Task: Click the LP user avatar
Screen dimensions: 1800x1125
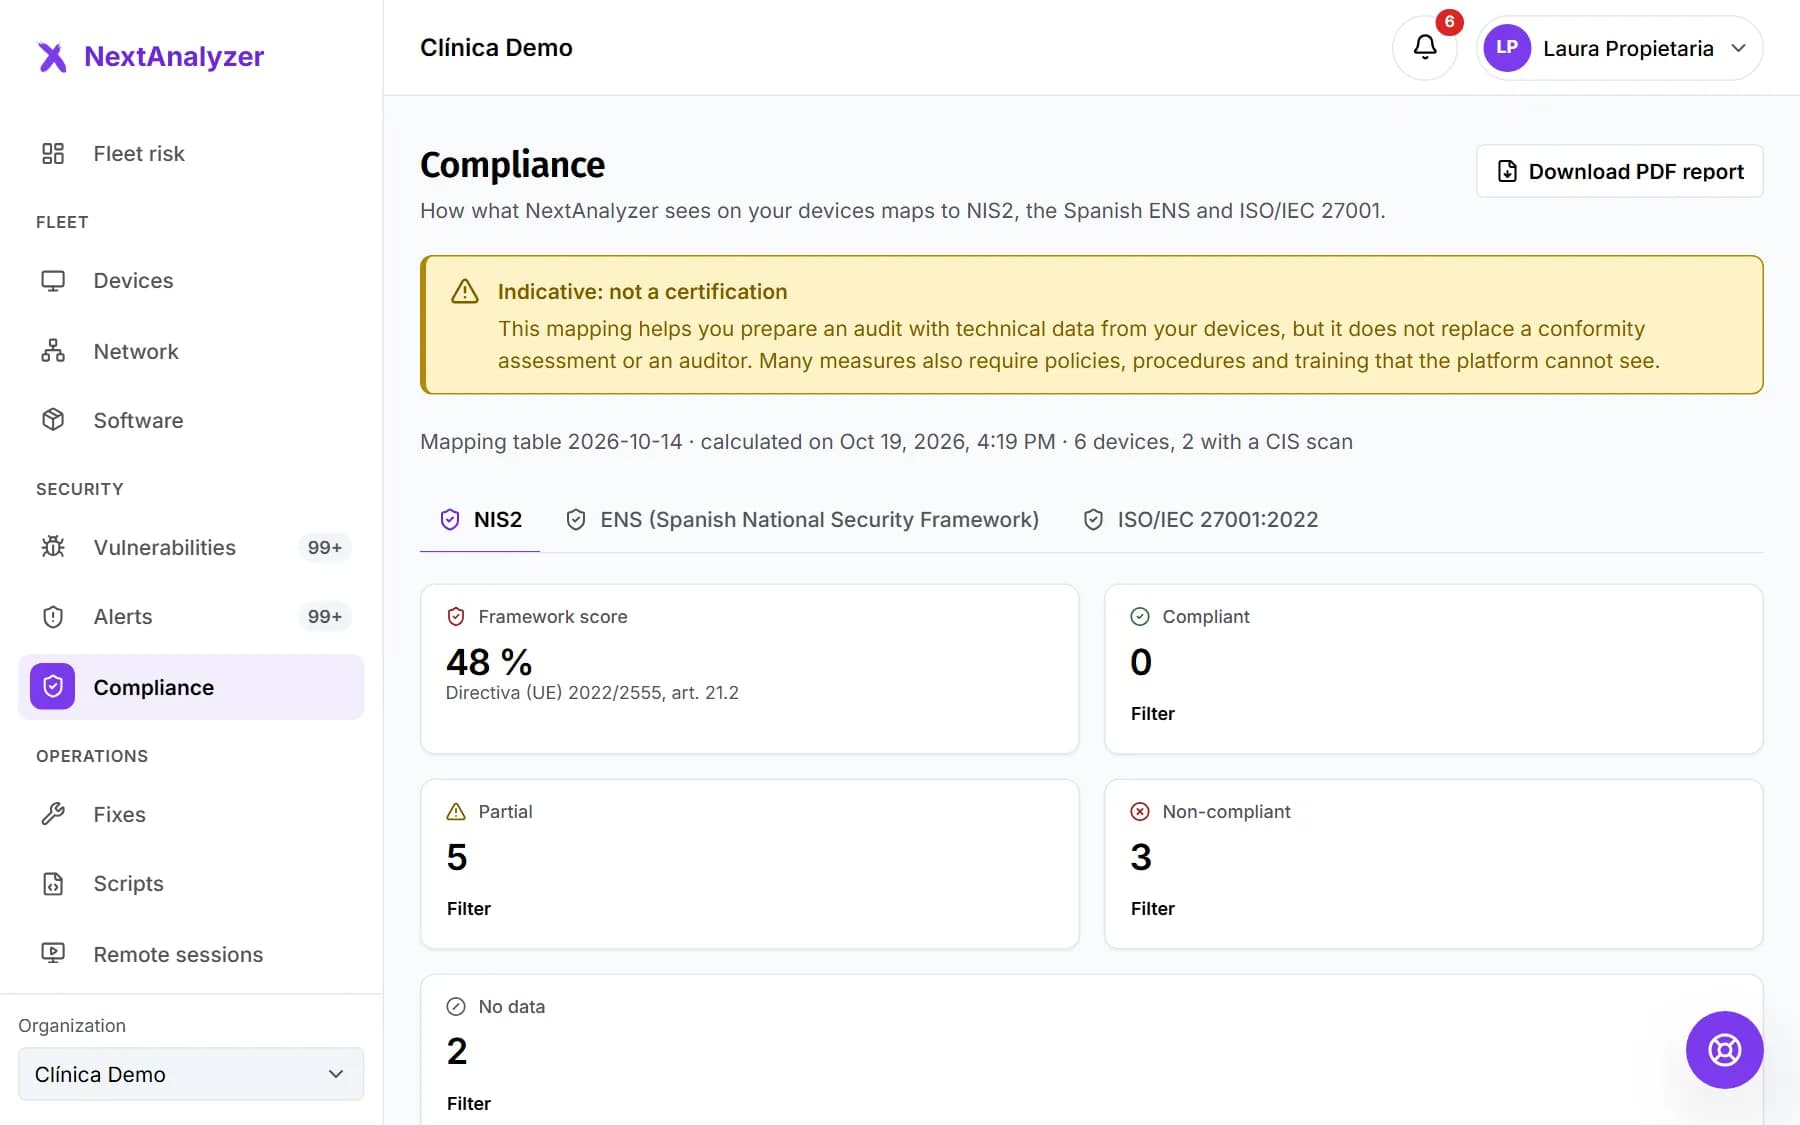Action: (x=1507, y=48)
